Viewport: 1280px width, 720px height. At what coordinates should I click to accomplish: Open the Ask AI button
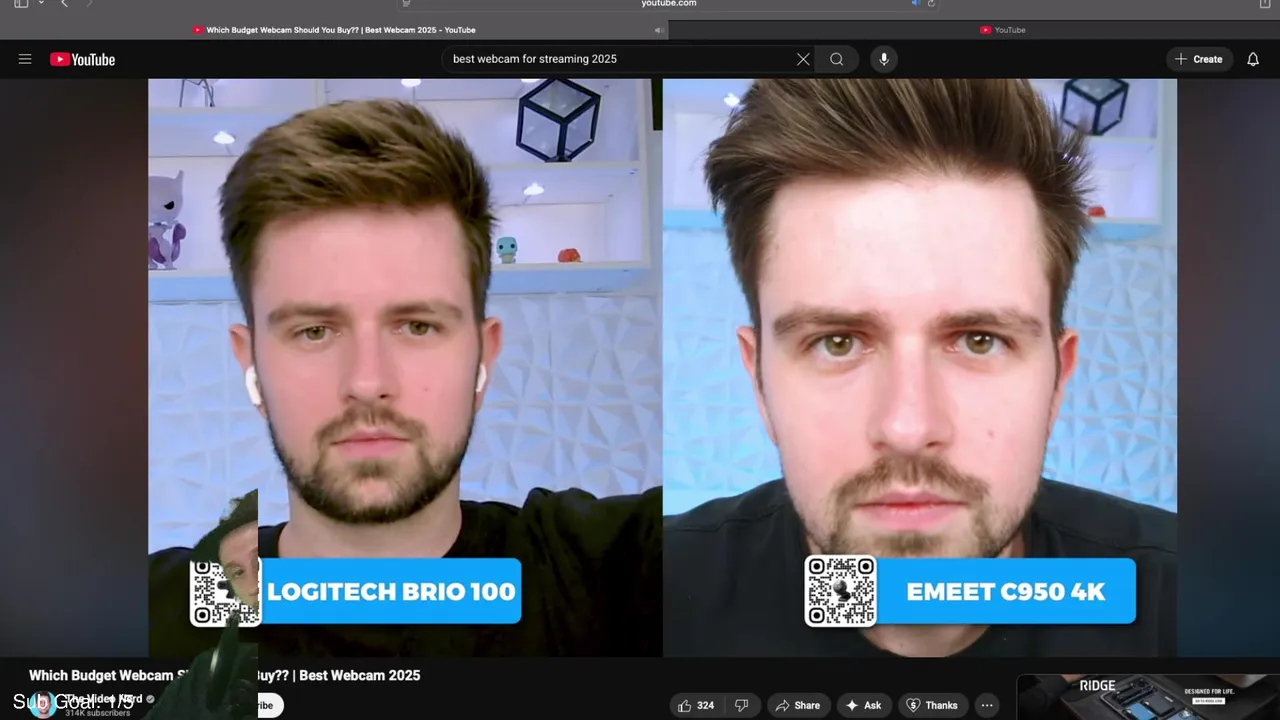coord(863,705)
